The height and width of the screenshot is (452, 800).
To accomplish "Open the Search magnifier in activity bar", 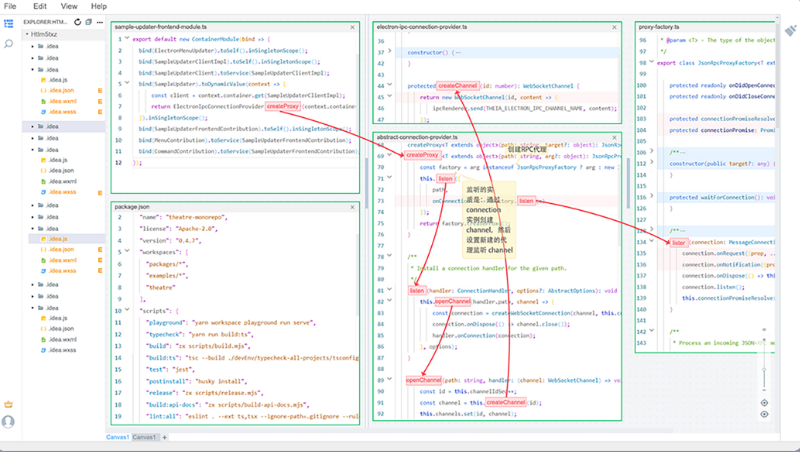I will point(9,45).
